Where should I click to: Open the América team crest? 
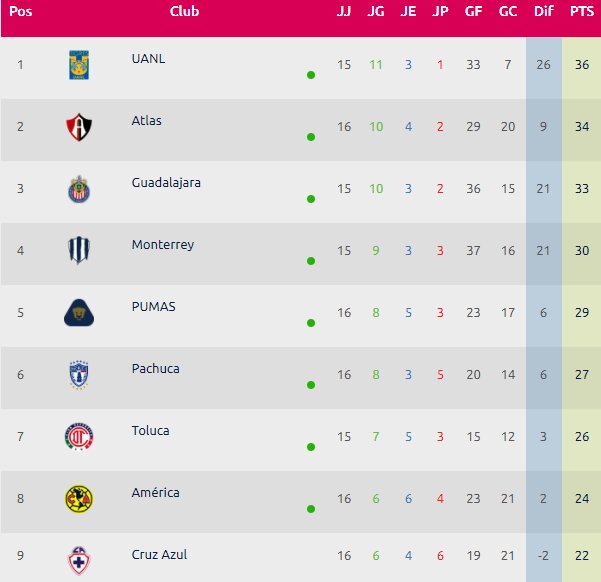click(x=79, y=498)
